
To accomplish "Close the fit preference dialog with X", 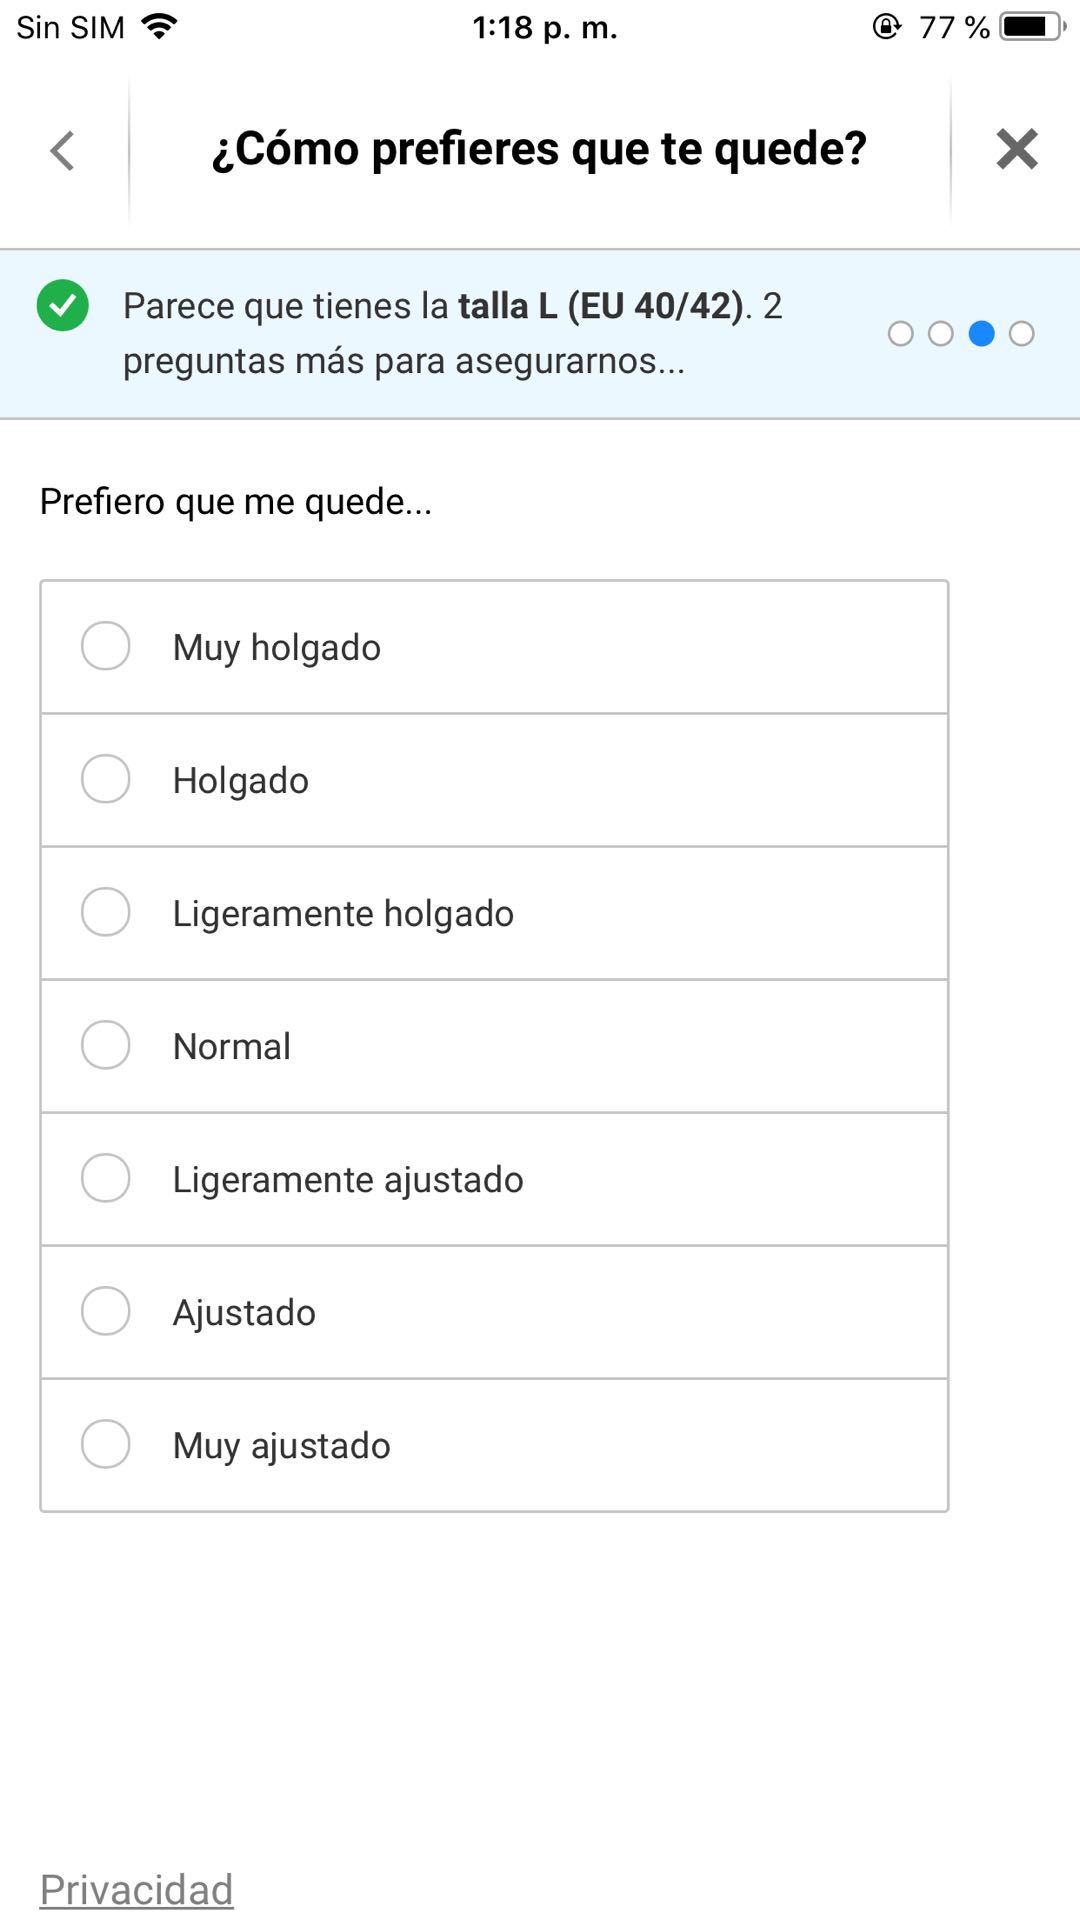I will pyautogui.click(x=1016, y=149).
